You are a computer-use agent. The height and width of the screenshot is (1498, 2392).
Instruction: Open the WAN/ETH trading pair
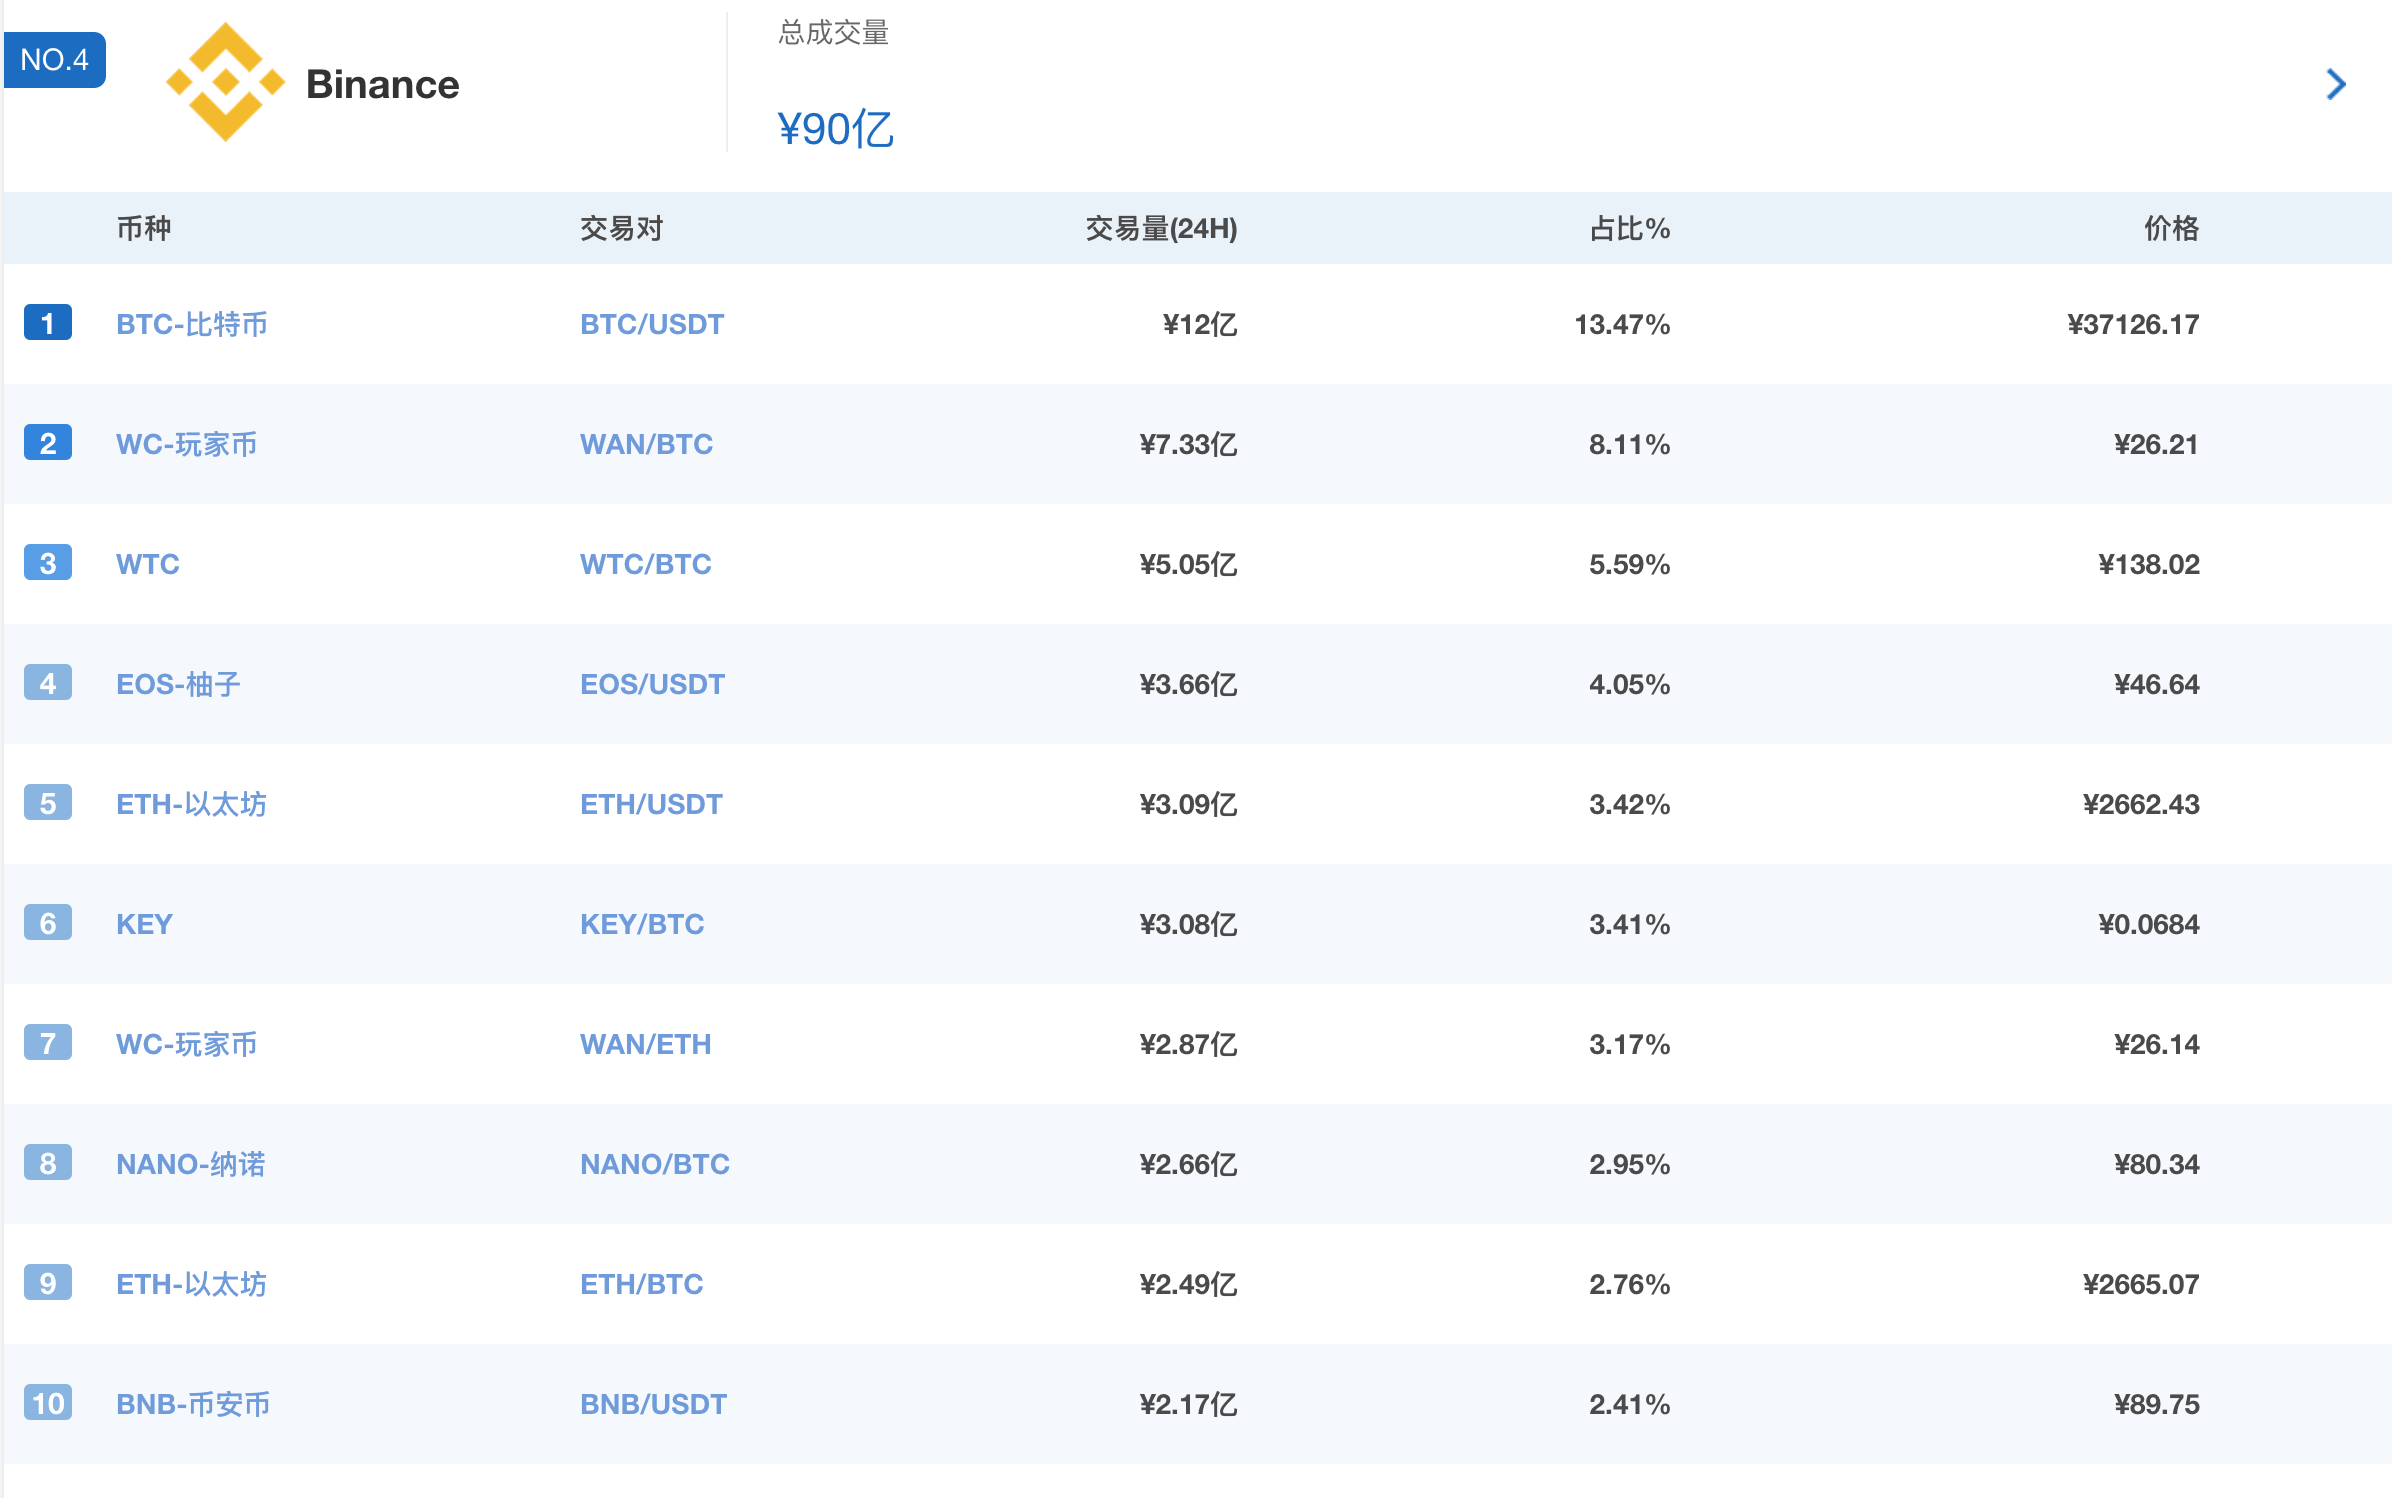(x=645, y=1044)
